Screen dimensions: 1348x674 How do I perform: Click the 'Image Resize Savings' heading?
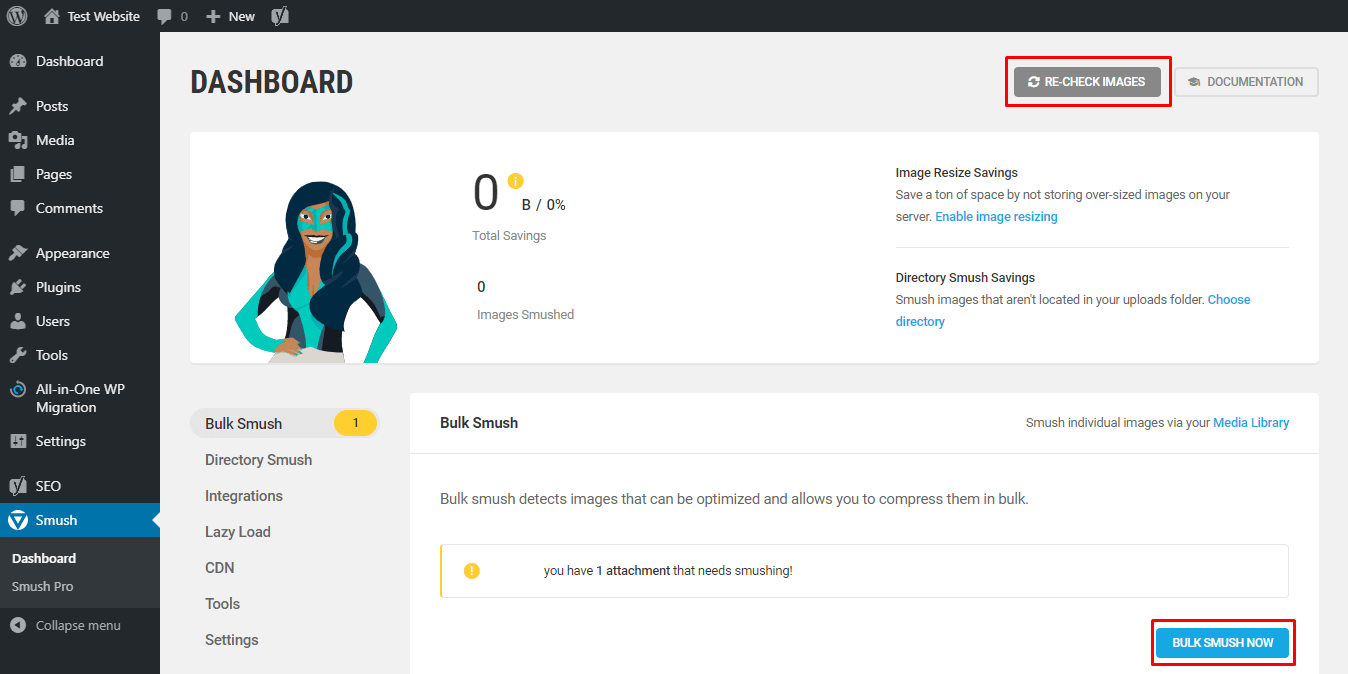957,173
